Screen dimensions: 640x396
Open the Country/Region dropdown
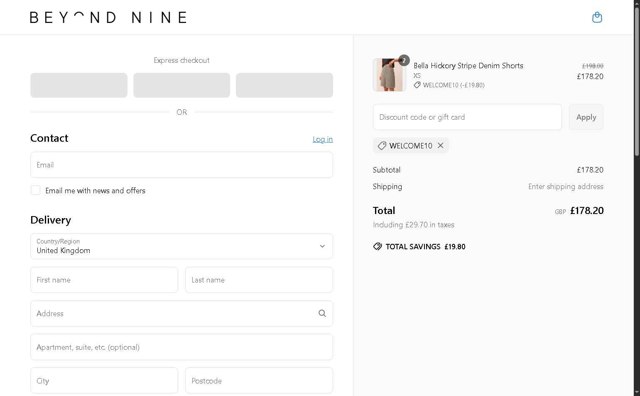(182, 246)
